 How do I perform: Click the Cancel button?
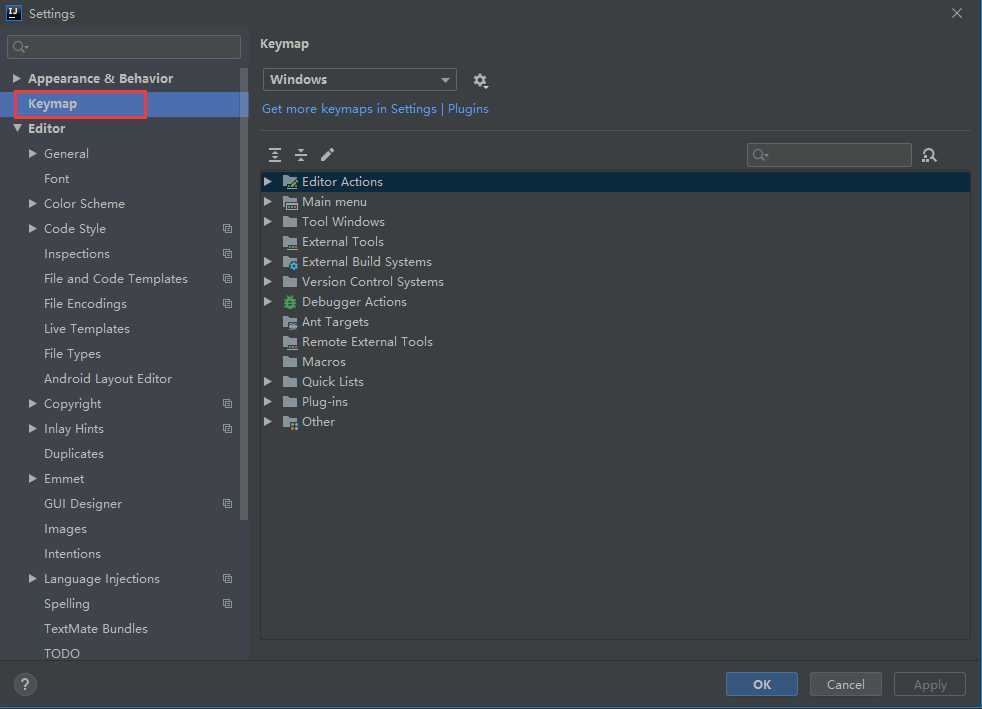[845, 684]
